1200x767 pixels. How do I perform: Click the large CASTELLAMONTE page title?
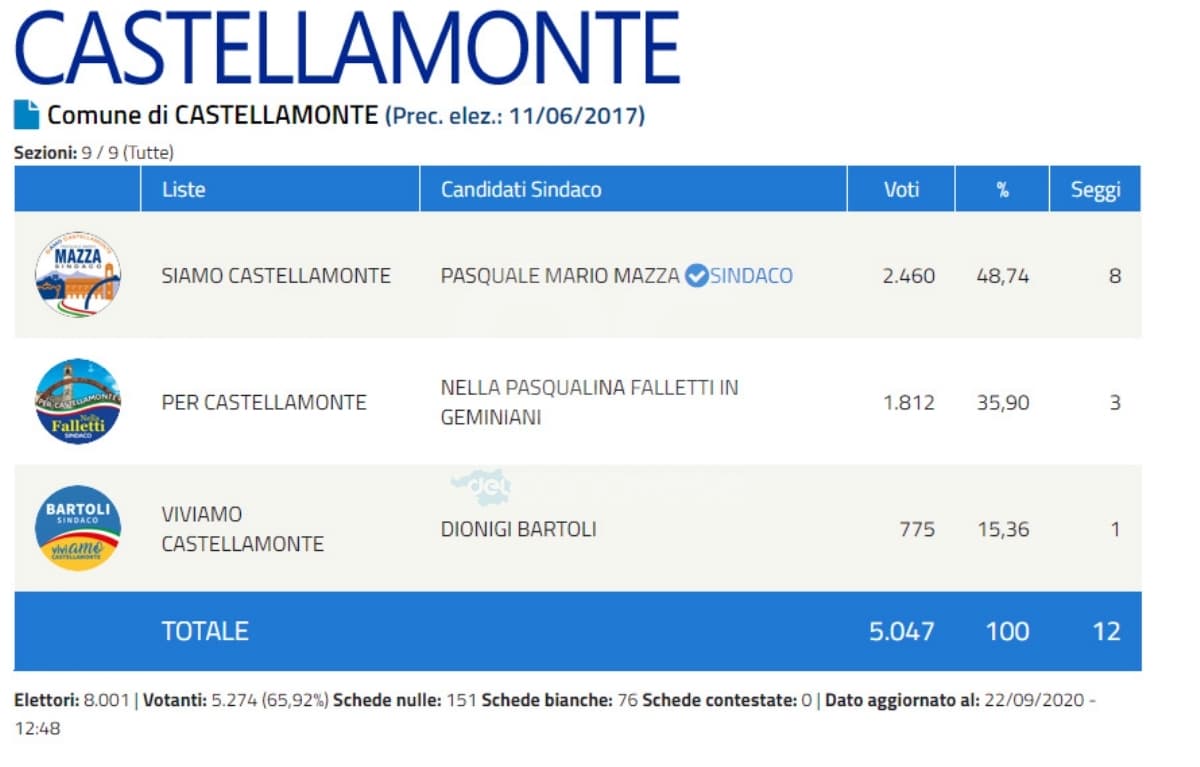click(x=347, y=47)
